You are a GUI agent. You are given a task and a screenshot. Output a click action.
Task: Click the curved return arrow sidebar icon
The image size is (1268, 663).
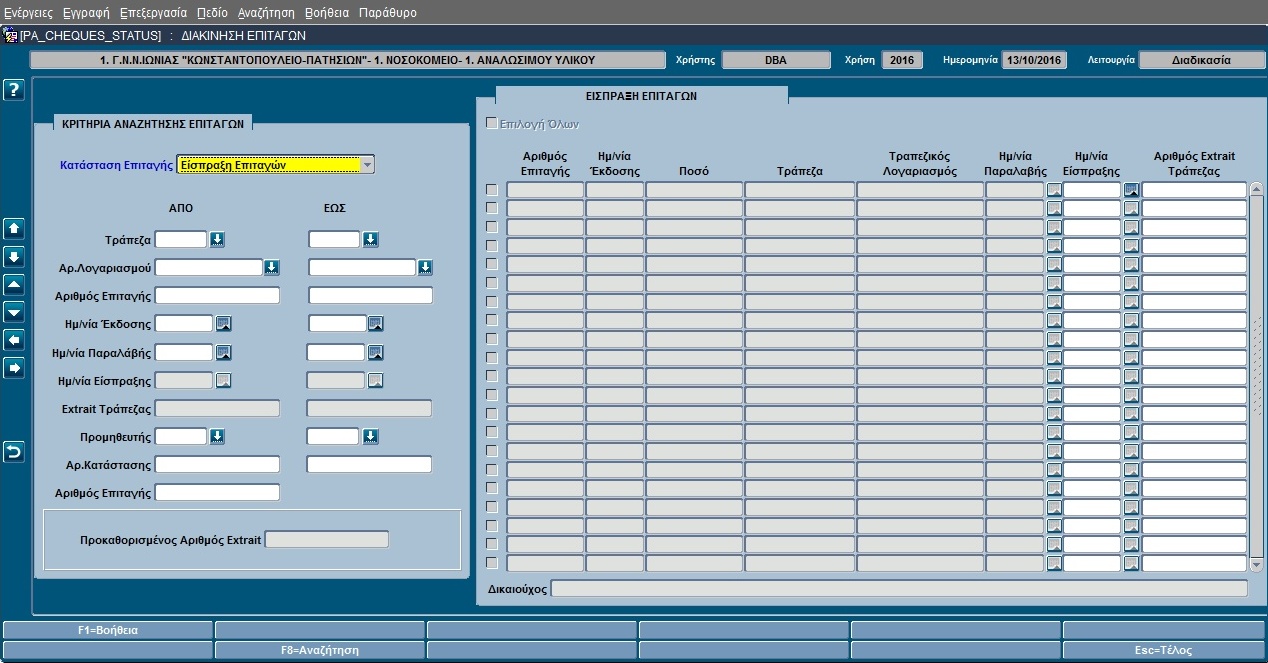(14, 452)
